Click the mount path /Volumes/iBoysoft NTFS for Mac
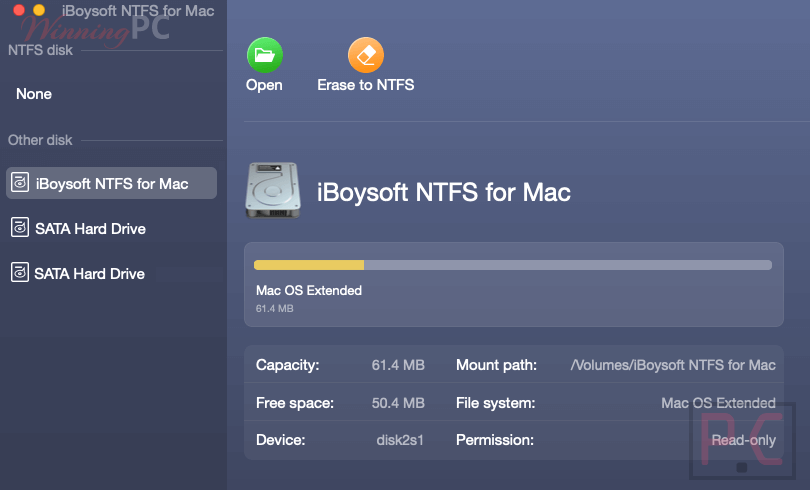This screenshot has height=490, width=810. click(673, 365)
